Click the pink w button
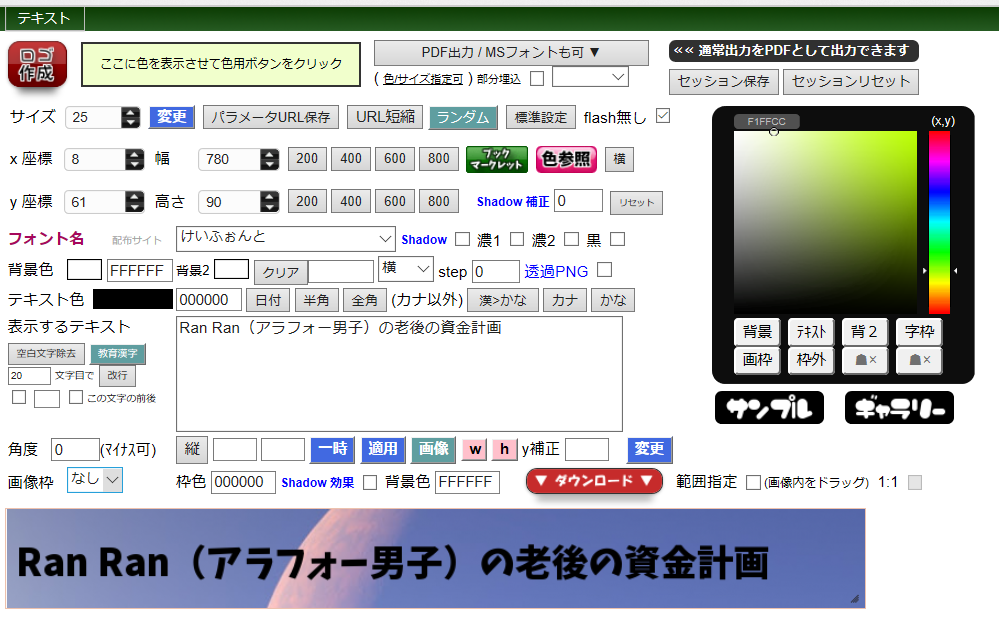This screenshot has height=629, width=999. click(475, 449)
